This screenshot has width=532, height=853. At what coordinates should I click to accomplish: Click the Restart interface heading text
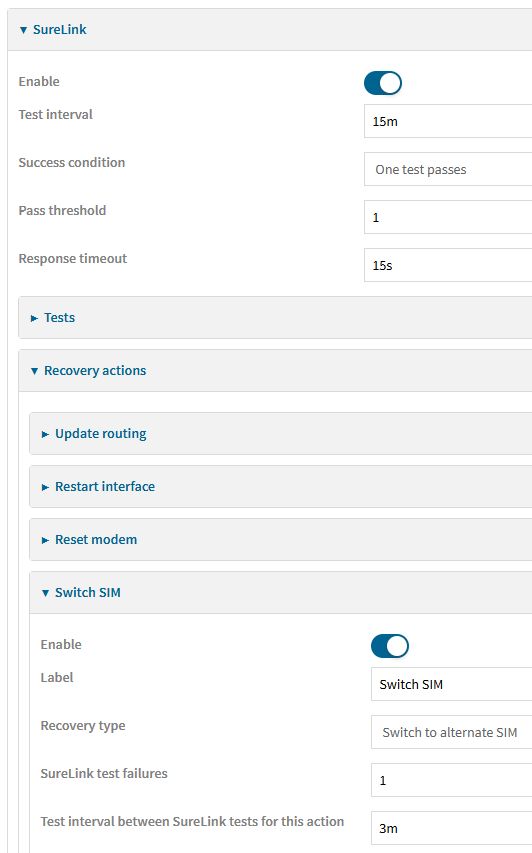coord(105,486)
